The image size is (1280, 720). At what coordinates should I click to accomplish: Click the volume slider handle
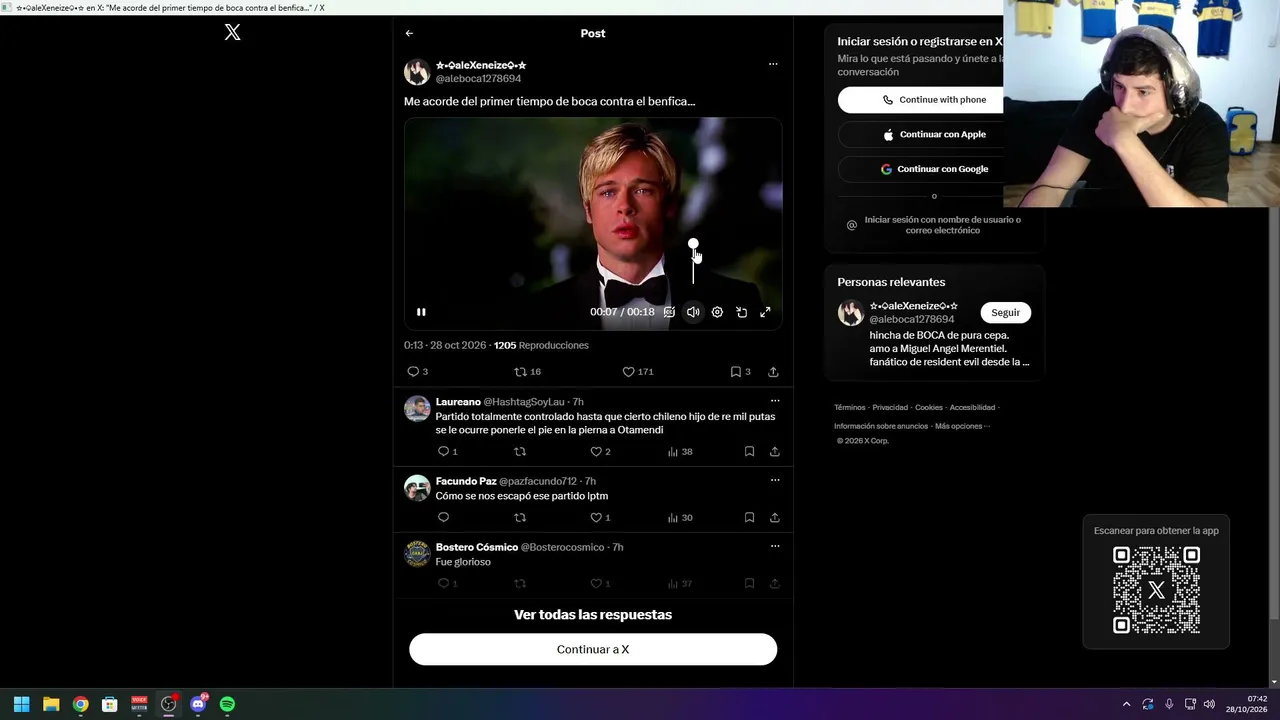(x=693, y=244)
